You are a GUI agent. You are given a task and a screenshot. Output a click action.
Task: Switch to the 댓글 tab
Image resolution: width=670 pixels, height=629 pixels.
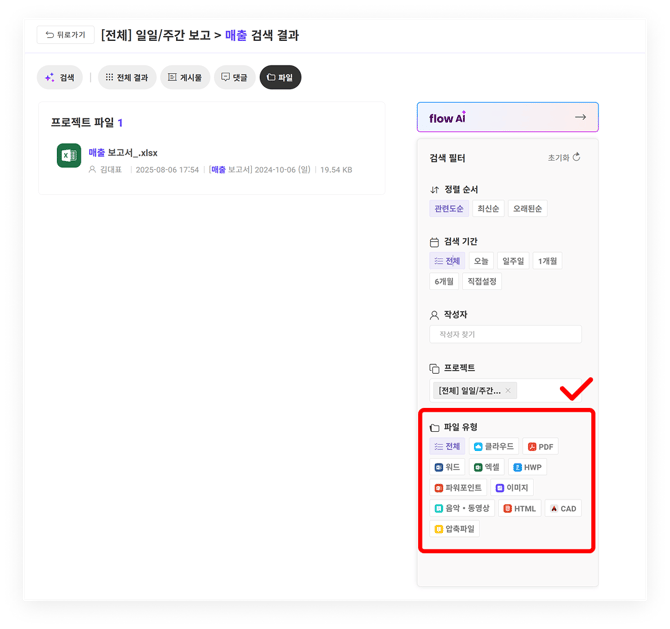click(x=233, y=77)
